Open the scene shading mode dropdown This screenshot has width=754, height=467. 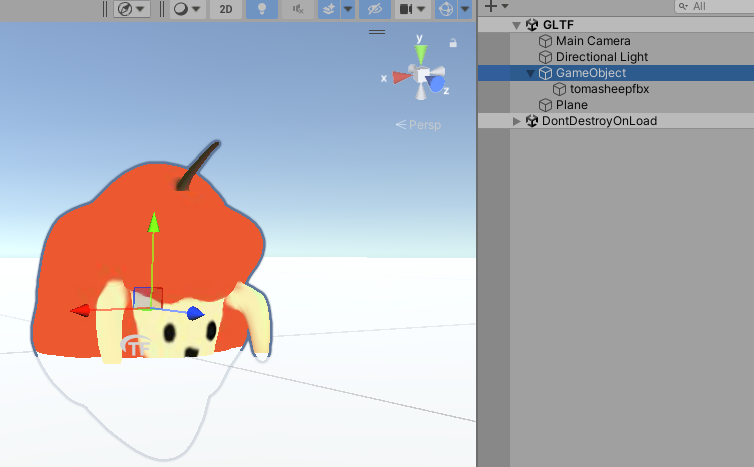point(187,9)
